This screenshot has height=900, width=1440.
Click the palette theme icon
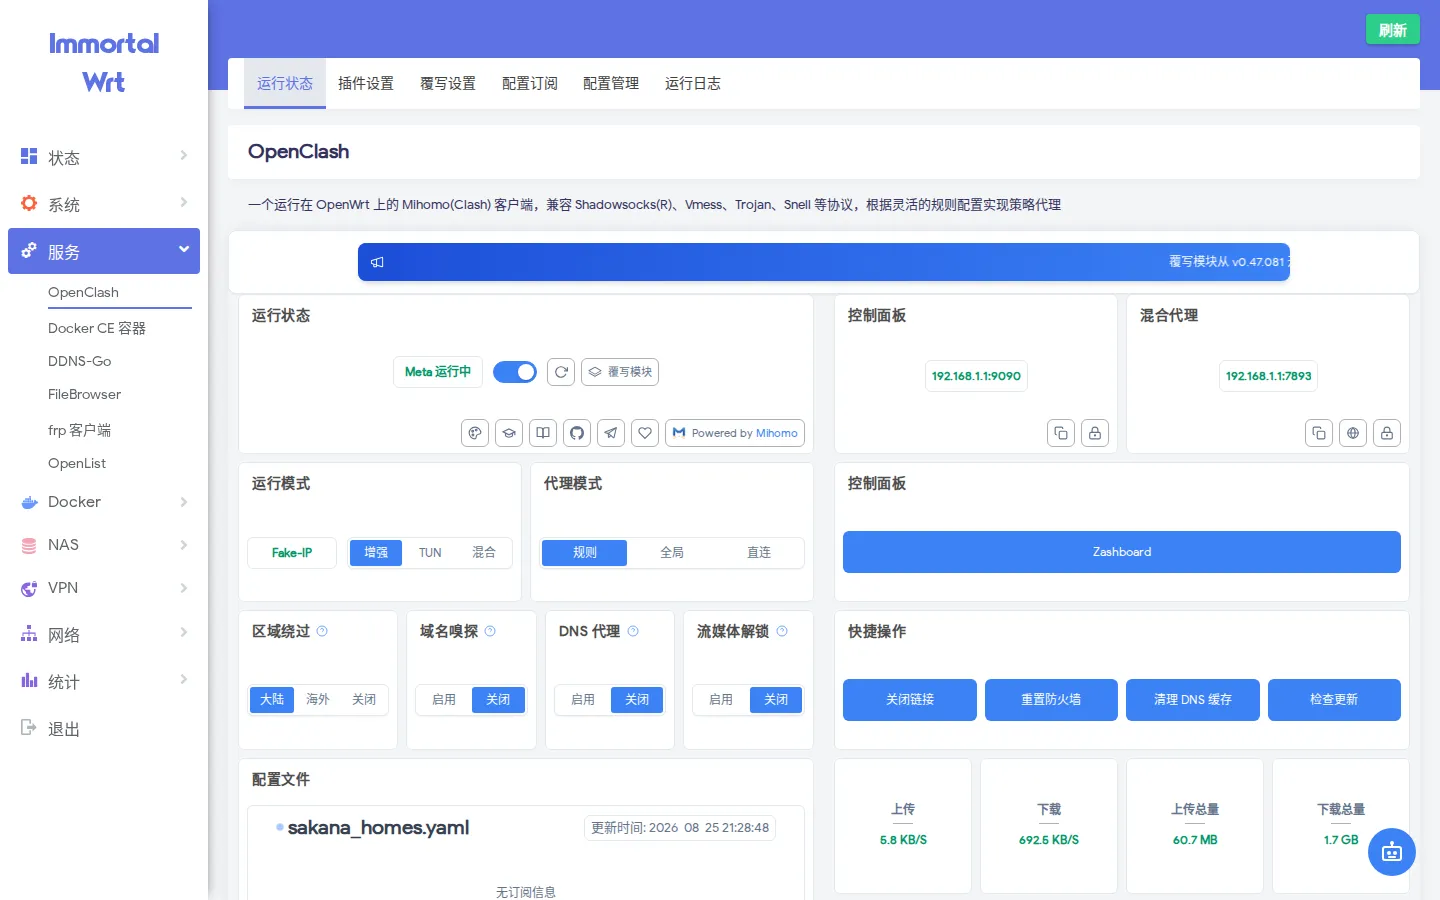click(475, 433)
